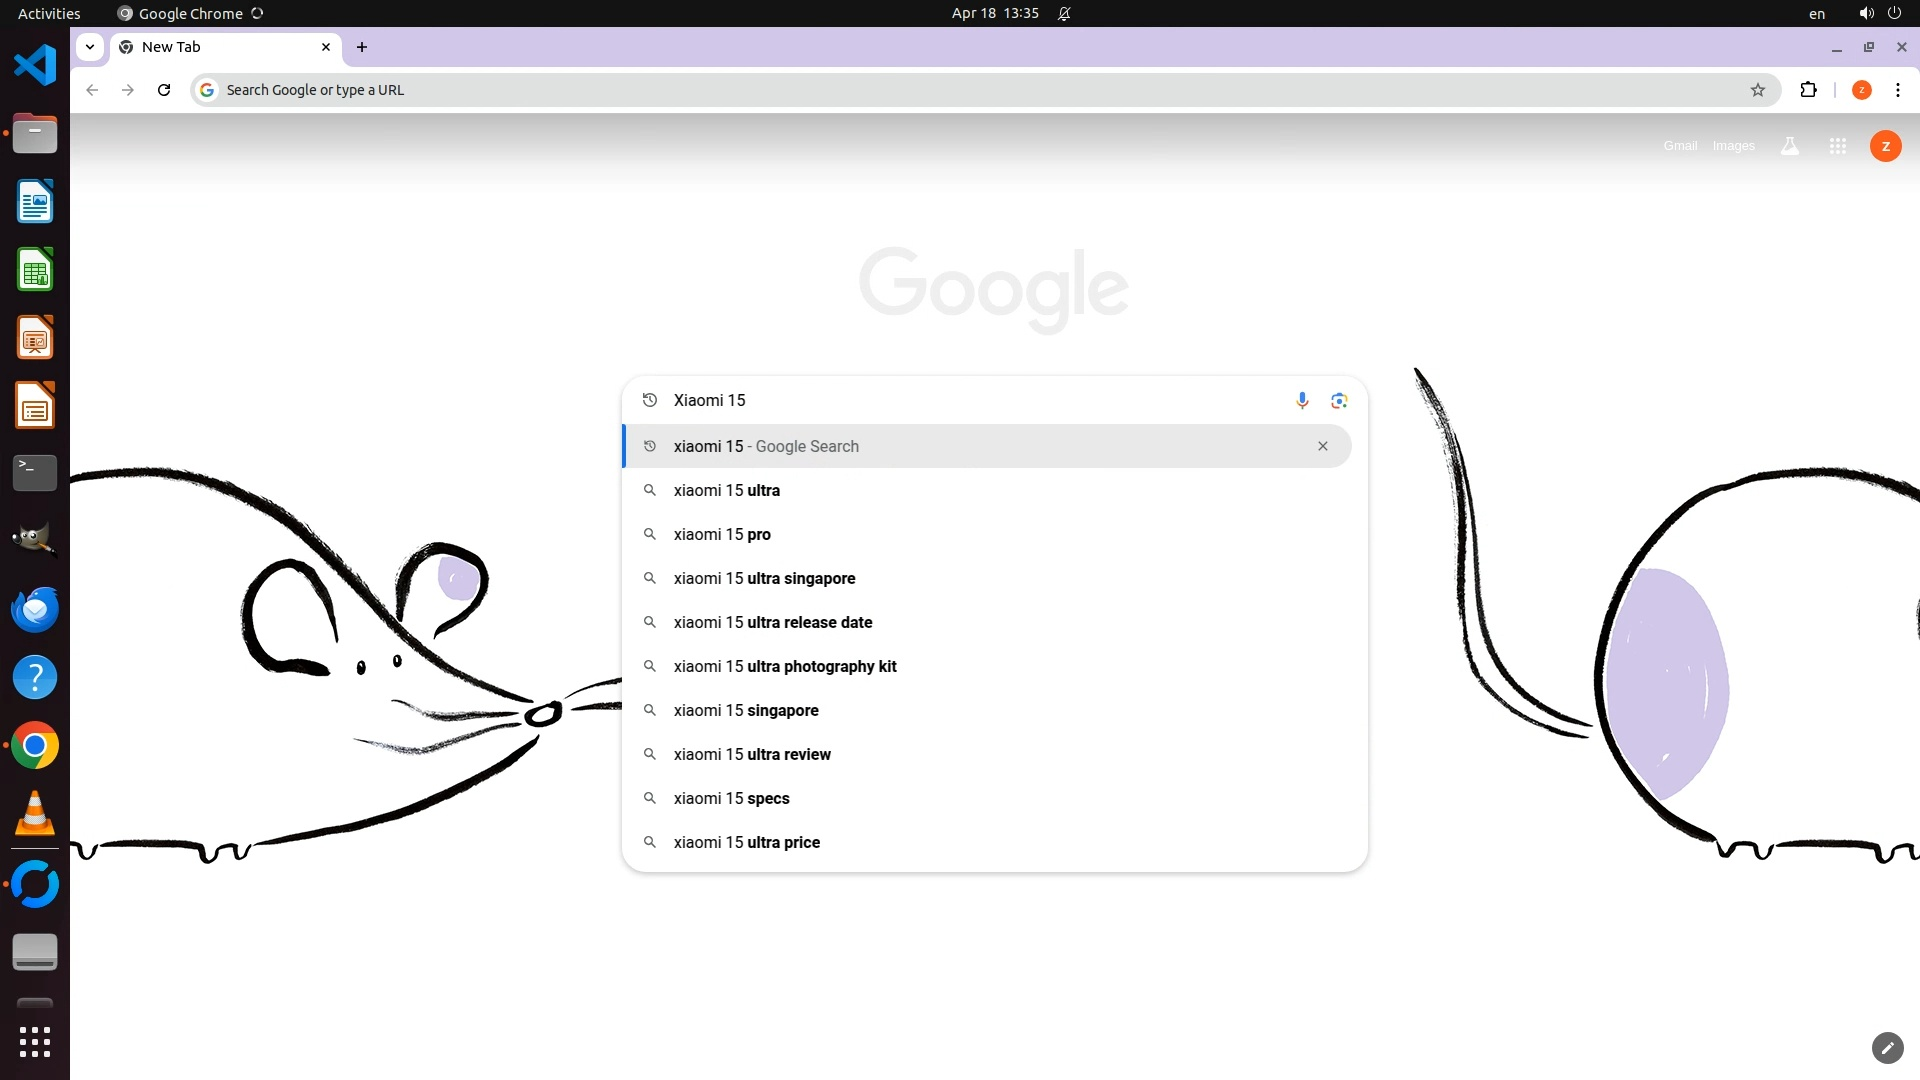Screen dimensions: 1920x1080
Task: Remove the xiaomi 15 history suggestion
Action: [1322, 446]
